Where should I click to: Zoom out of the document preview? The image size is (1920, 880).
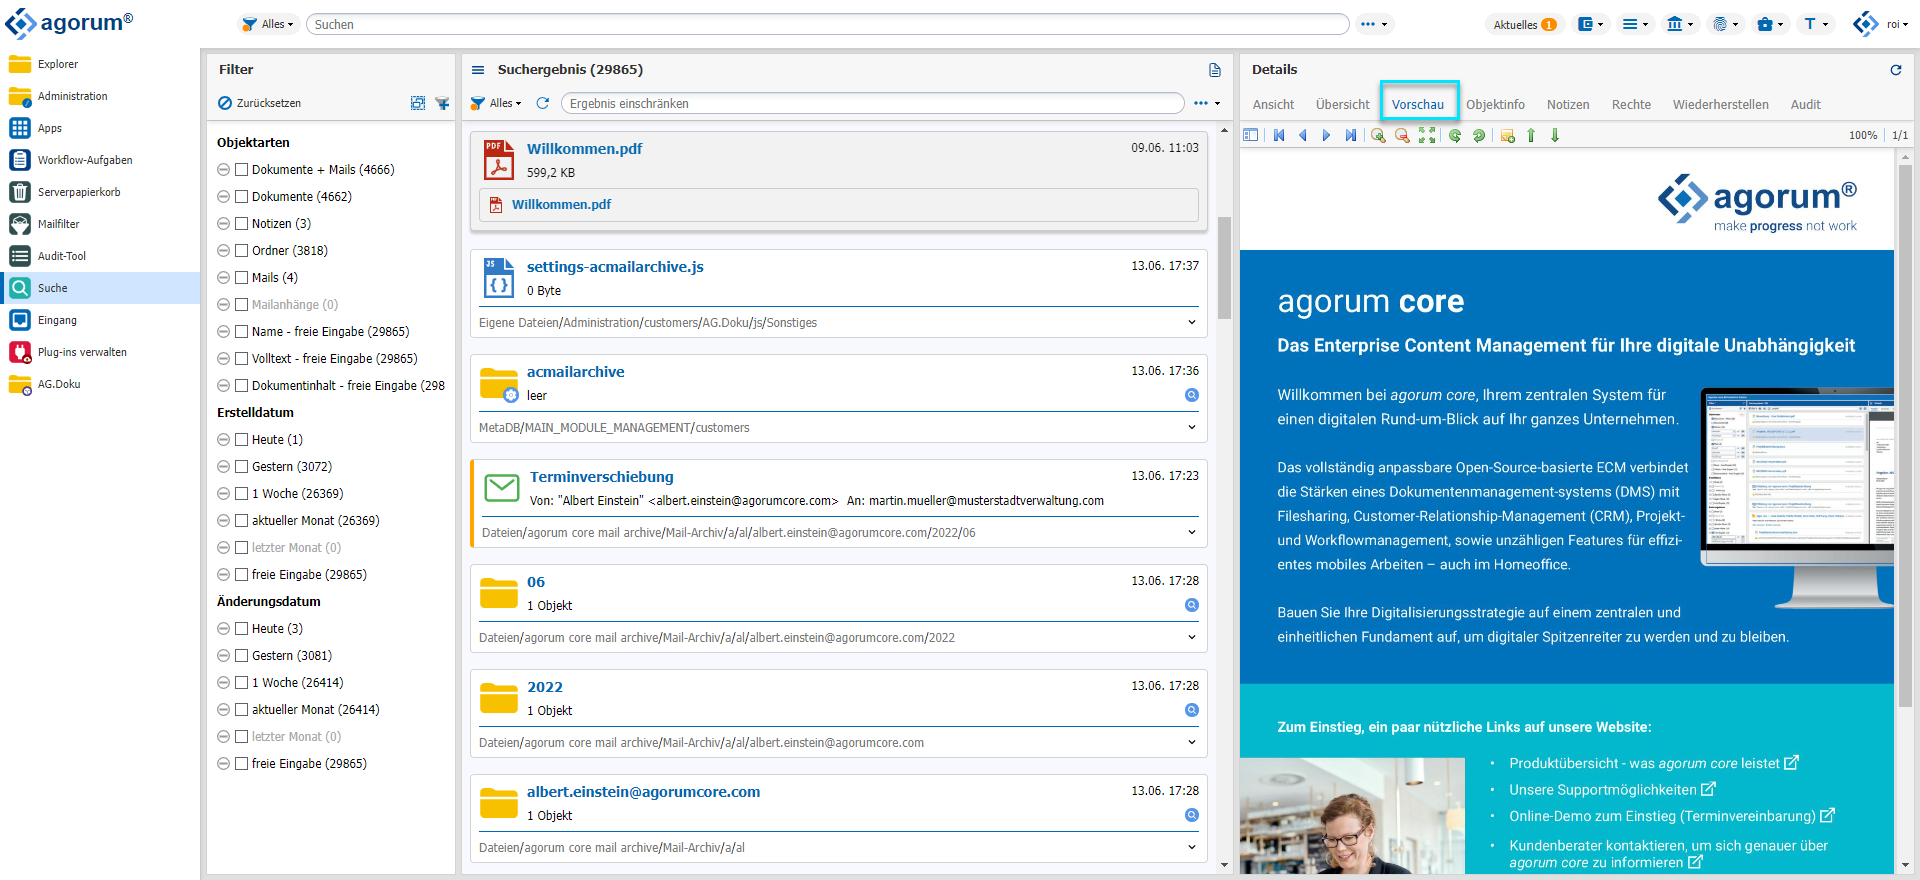[1402, 135]
